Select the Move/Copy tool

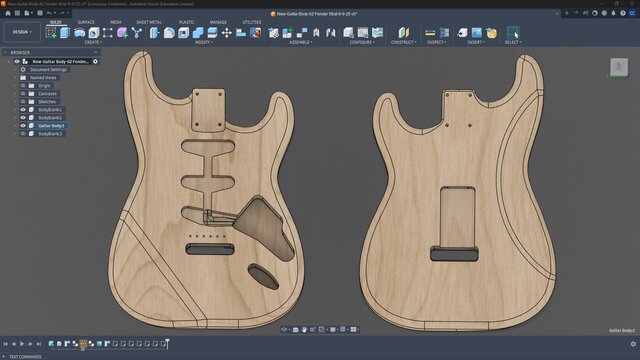click(x=227, y=33)
